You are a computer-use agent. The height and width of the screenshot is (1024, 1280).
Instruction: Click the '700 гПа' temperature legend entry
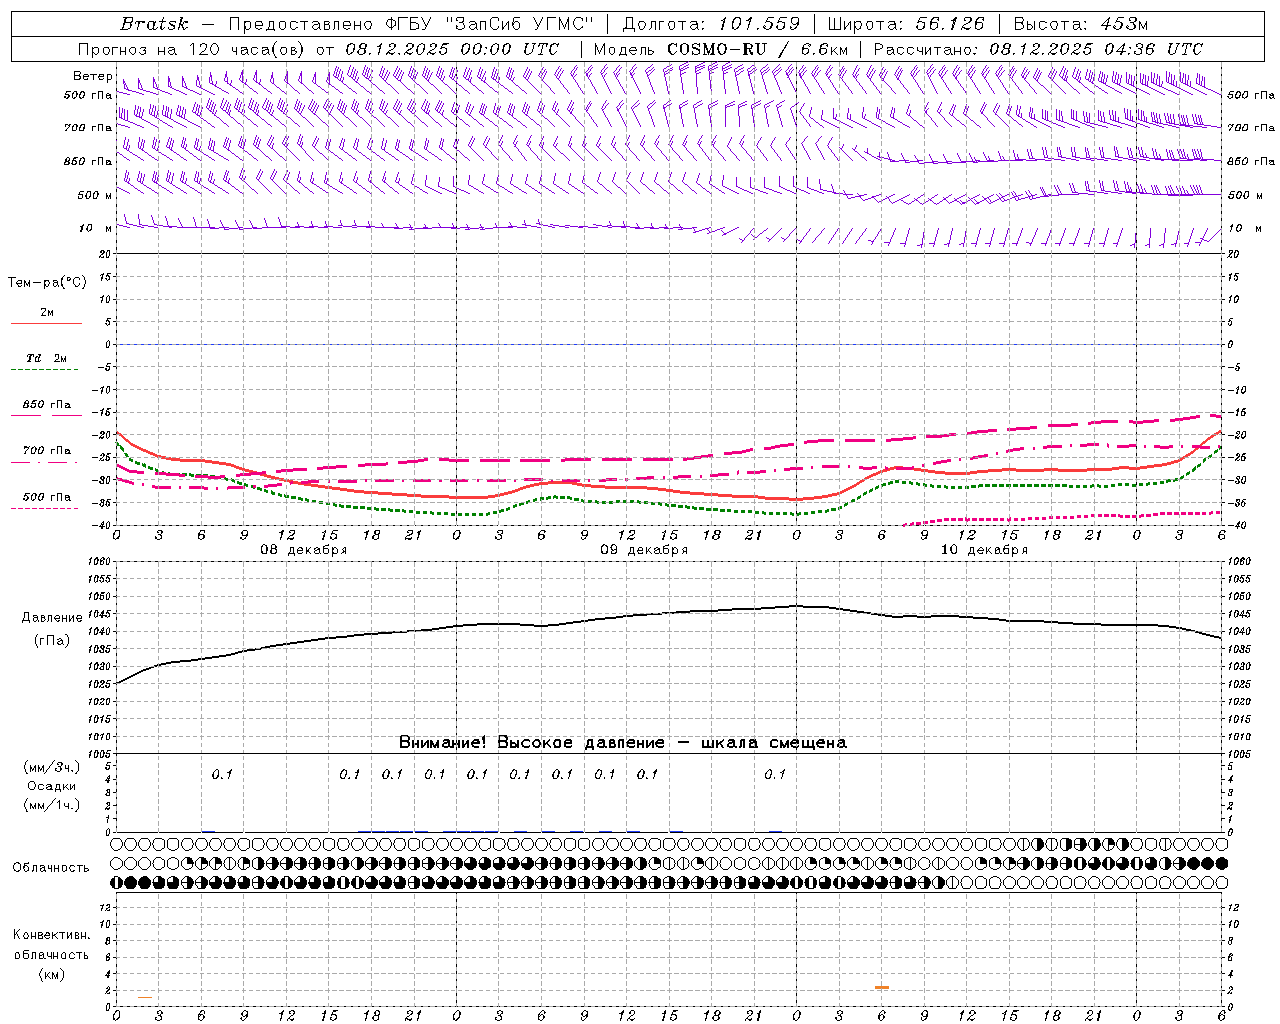point(47,451)
